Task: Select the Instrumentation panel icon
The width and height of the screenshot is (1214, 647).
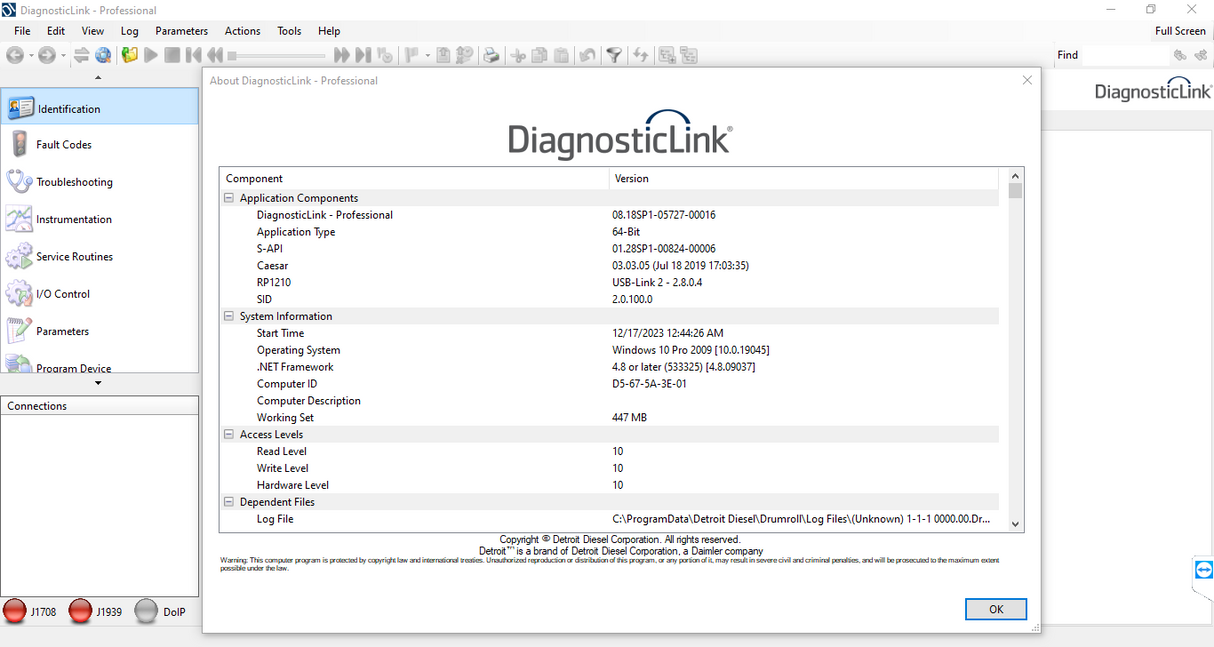Action: [x=19, y=219]
